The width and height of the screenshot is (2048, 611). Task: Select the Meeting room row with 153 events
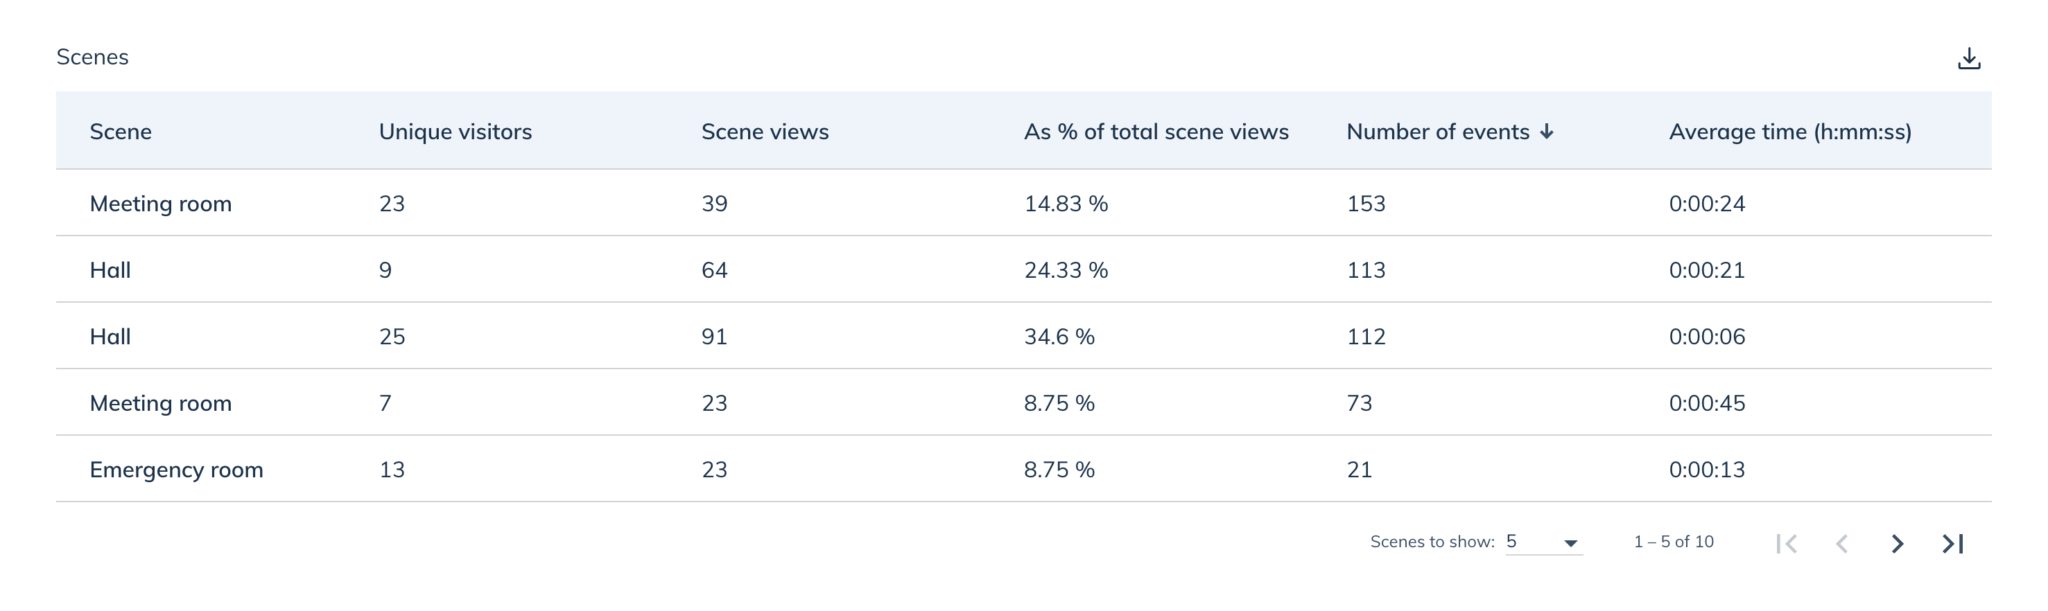1024,203
